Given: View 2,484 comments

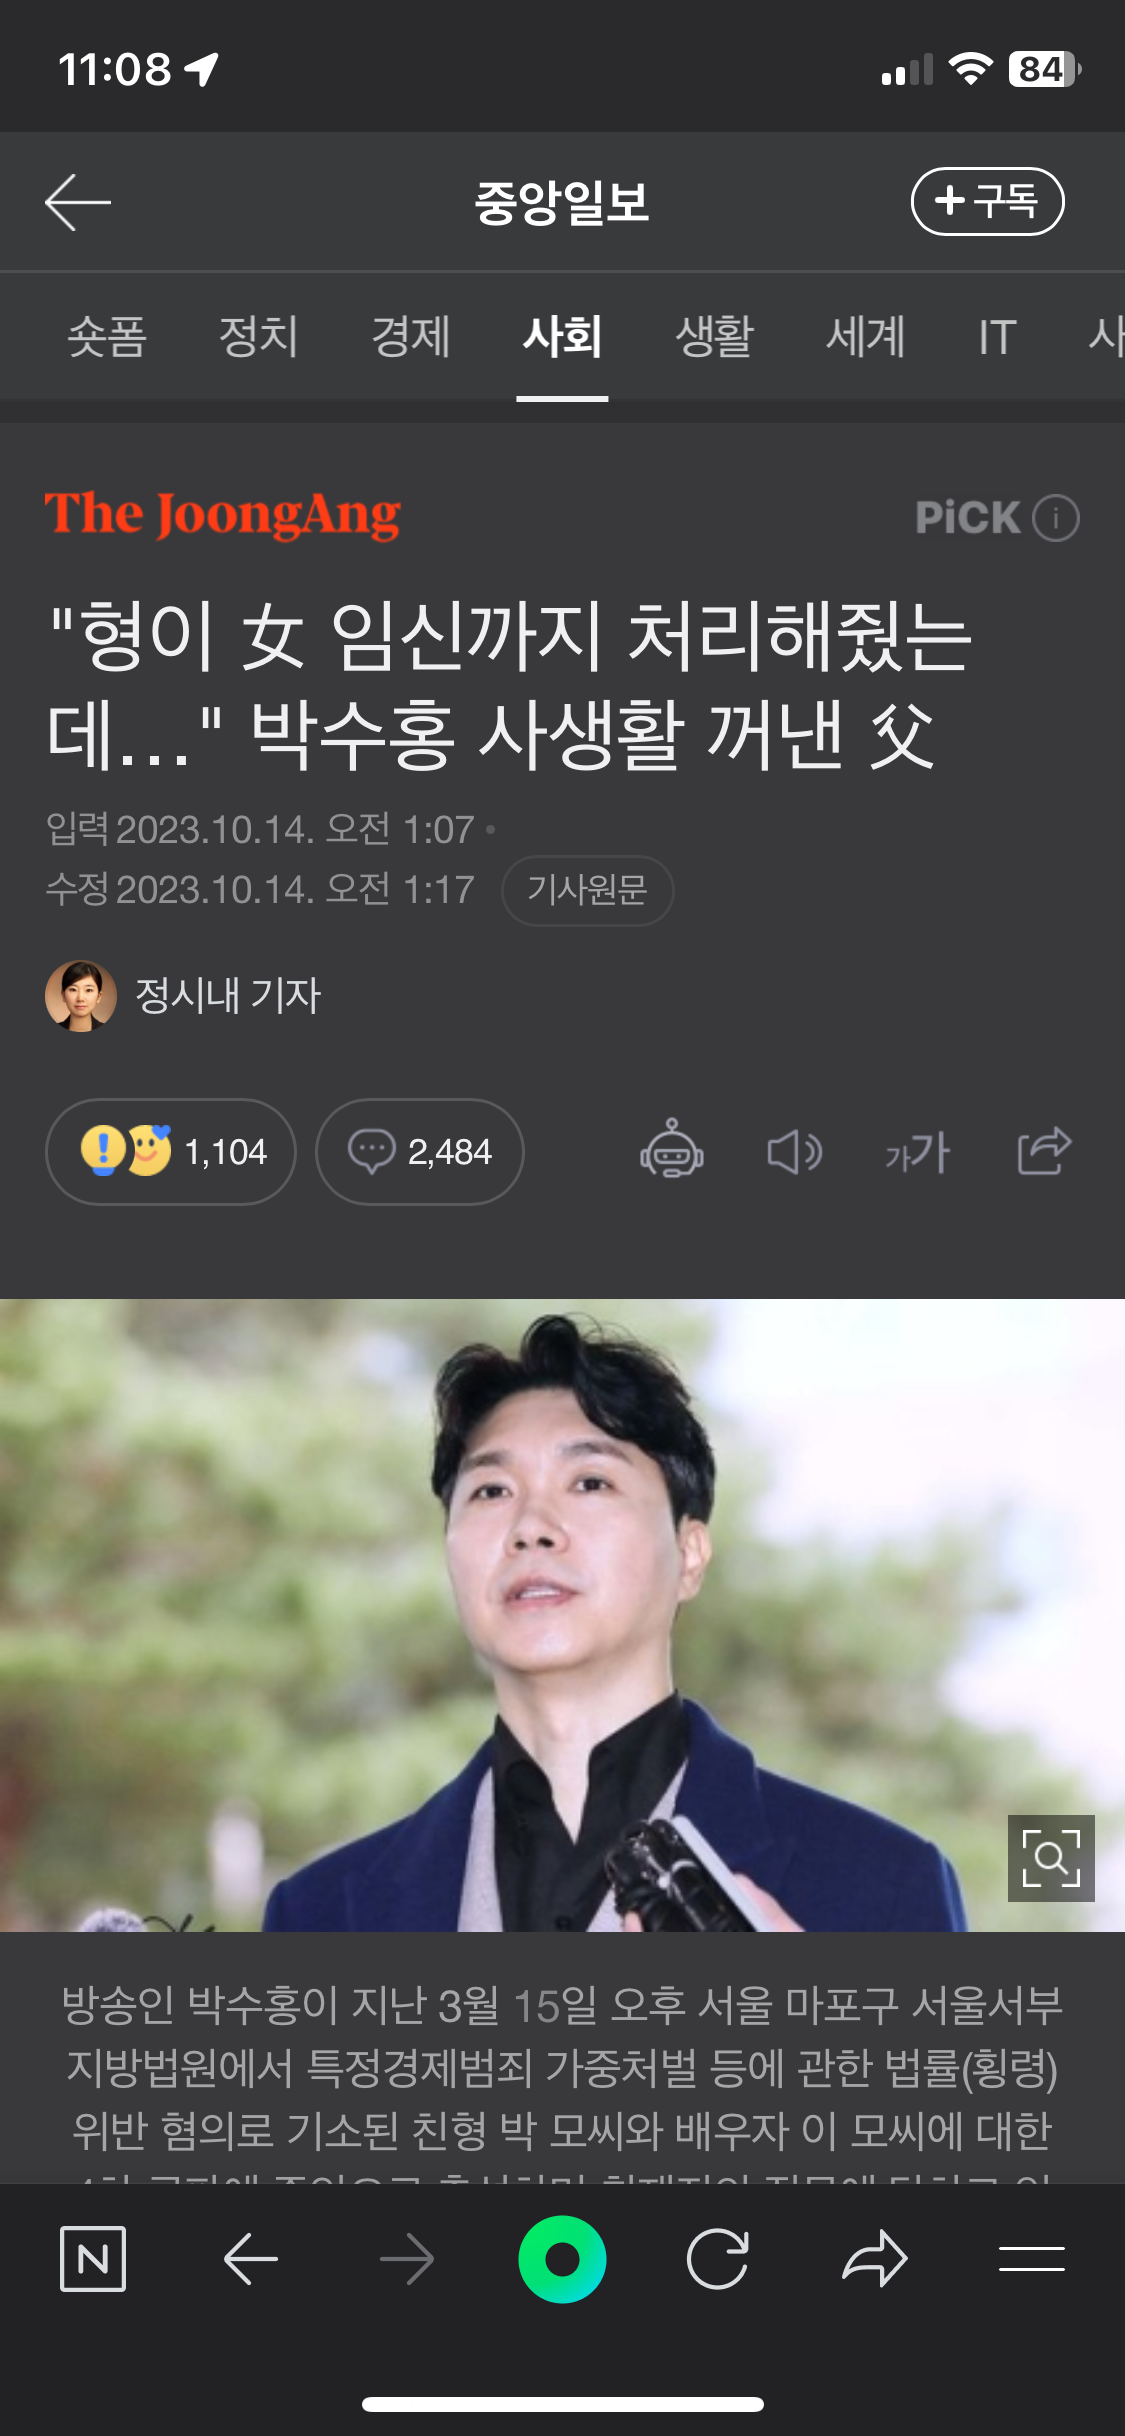Looking at the screenshot, I should 420,1152.
